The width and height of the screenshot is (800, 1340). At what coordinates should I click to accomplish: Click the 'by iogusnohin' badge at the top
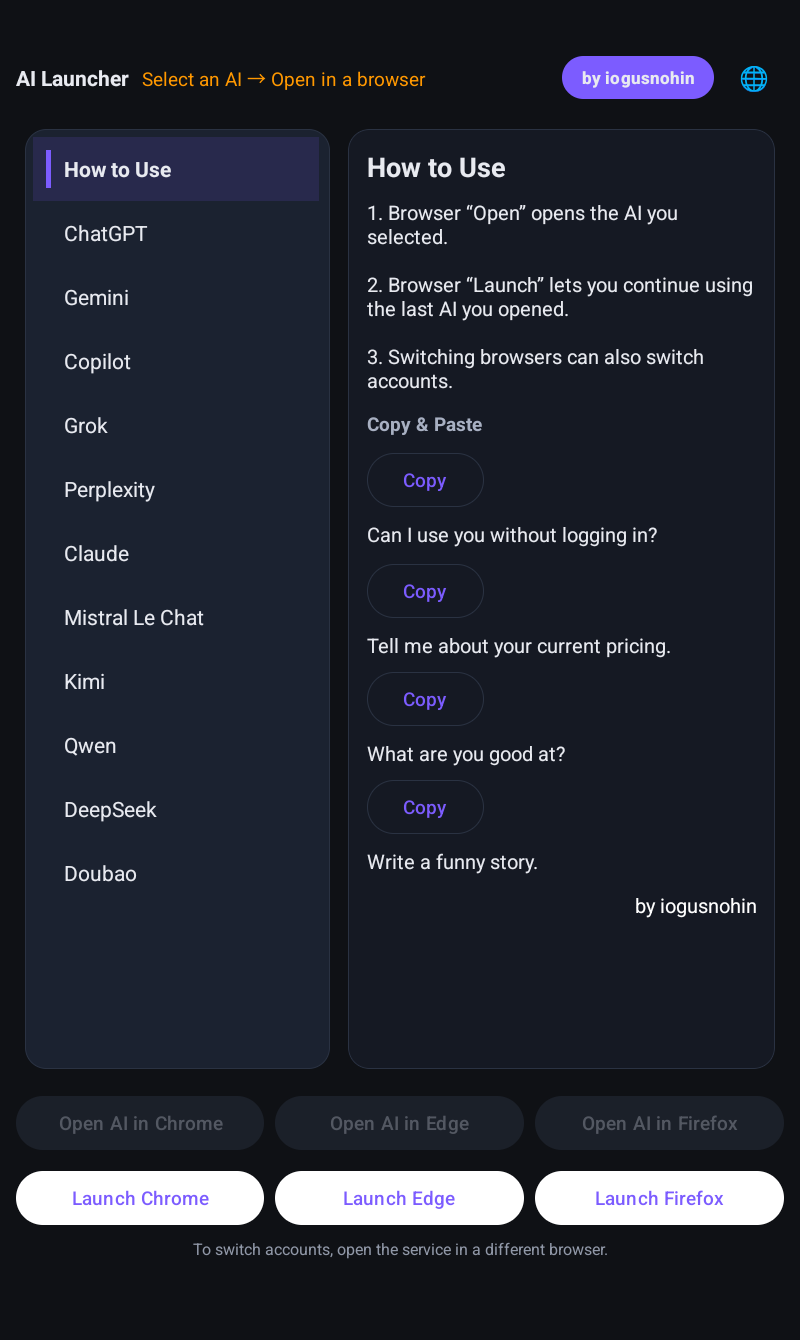[x=637, y=78]
